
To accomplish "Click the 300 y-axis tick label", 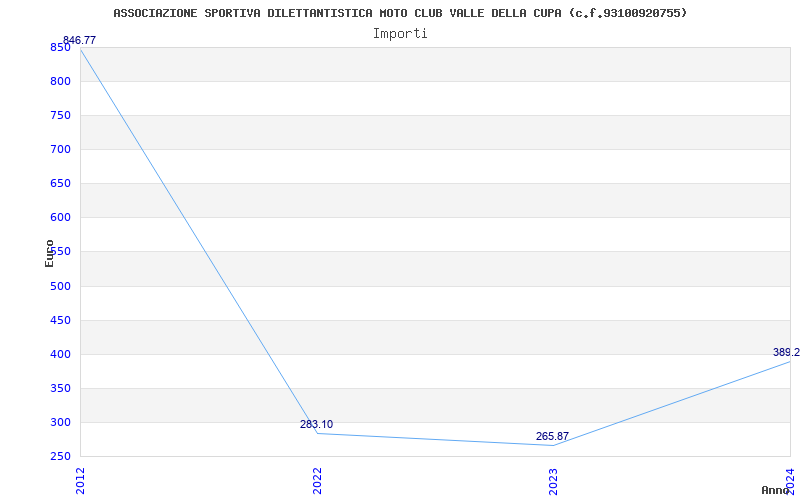I will click(60, 422).
